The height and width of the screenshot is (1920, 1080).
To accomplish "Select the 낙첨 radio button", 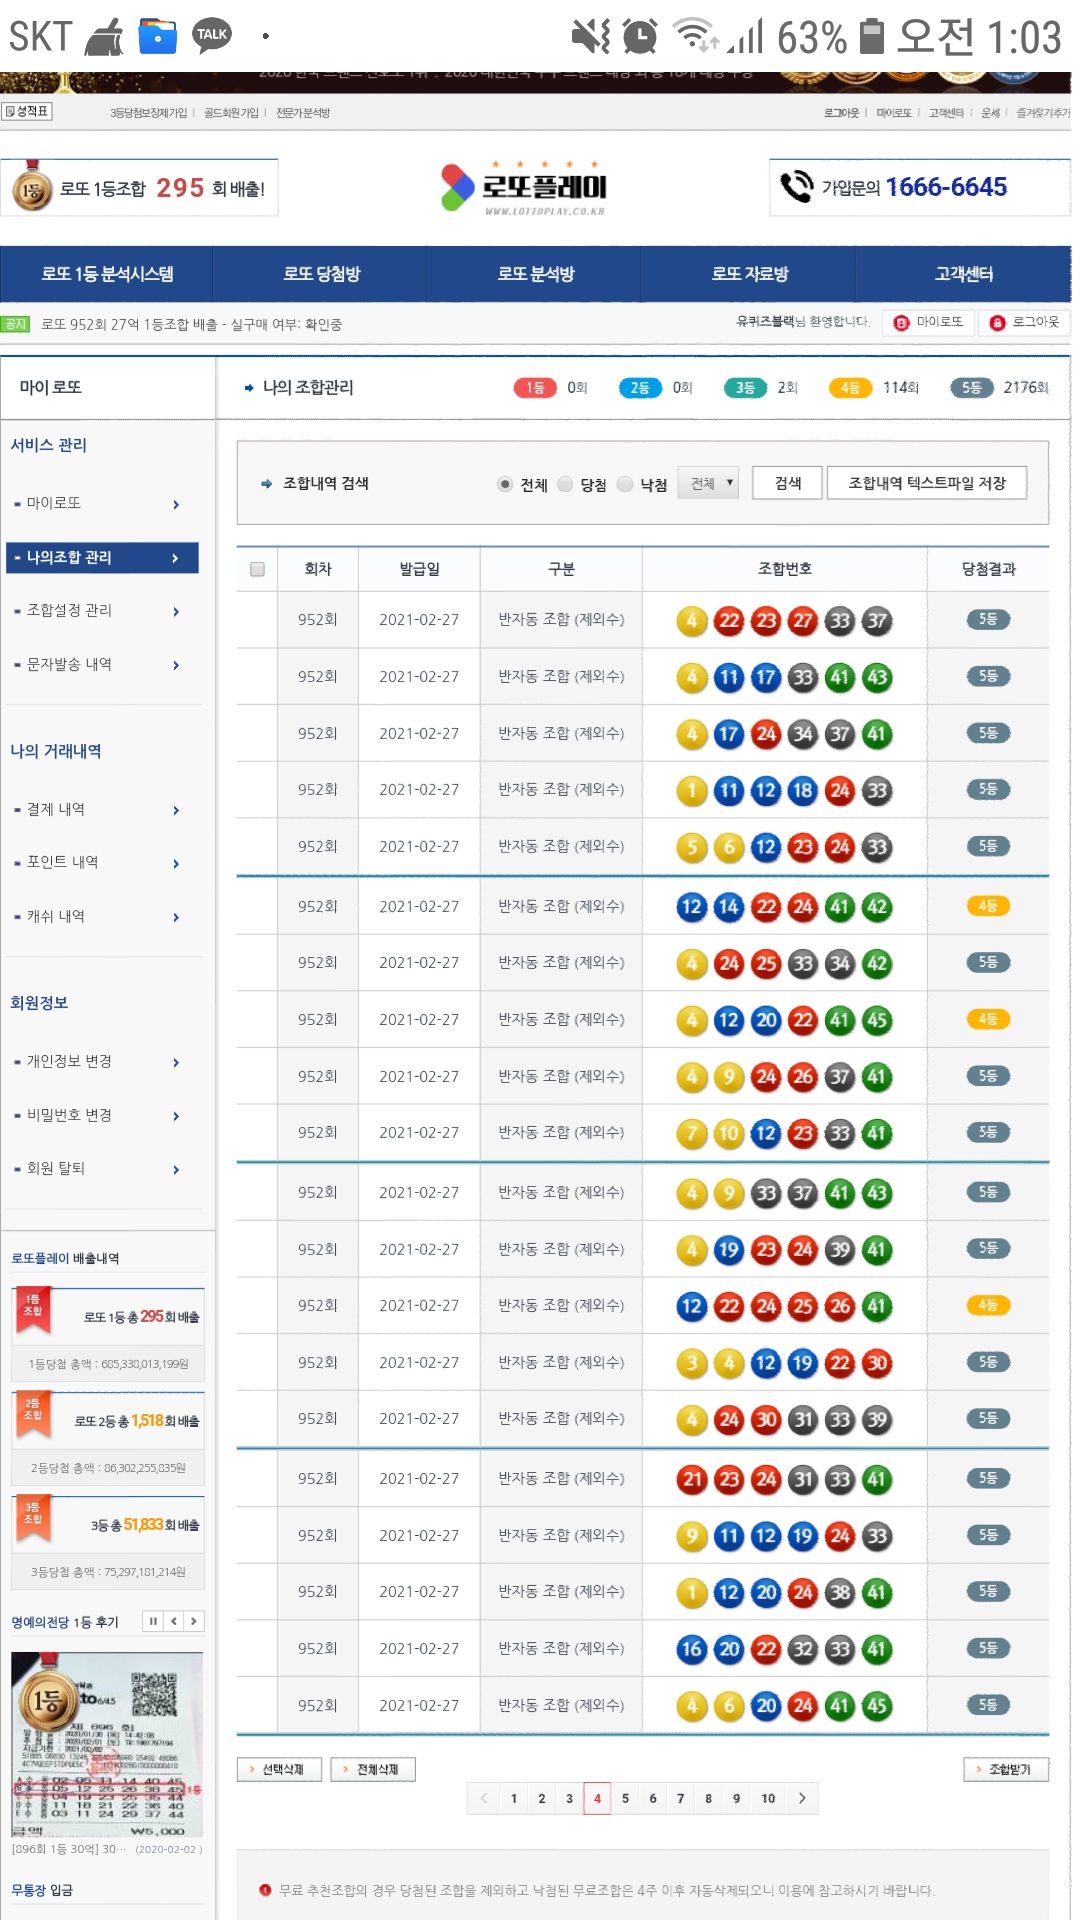I will [626, 484].
